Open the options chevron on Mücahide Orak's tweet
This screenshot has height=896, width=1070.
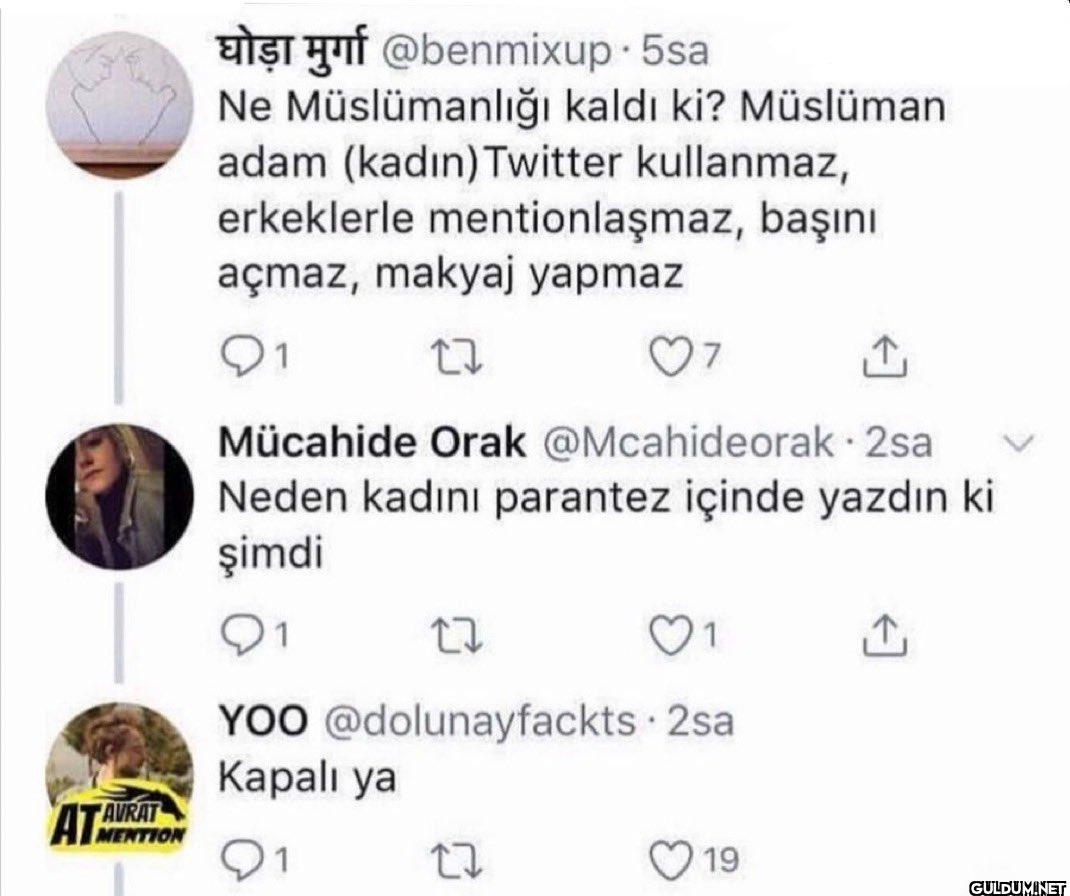tap(1021, 442)
